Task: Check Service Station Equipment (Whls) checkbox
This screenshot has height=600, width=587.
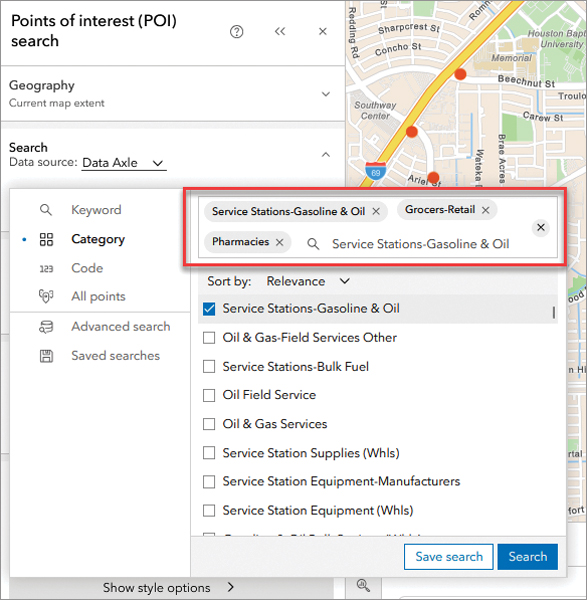Action: click(209, 510)
